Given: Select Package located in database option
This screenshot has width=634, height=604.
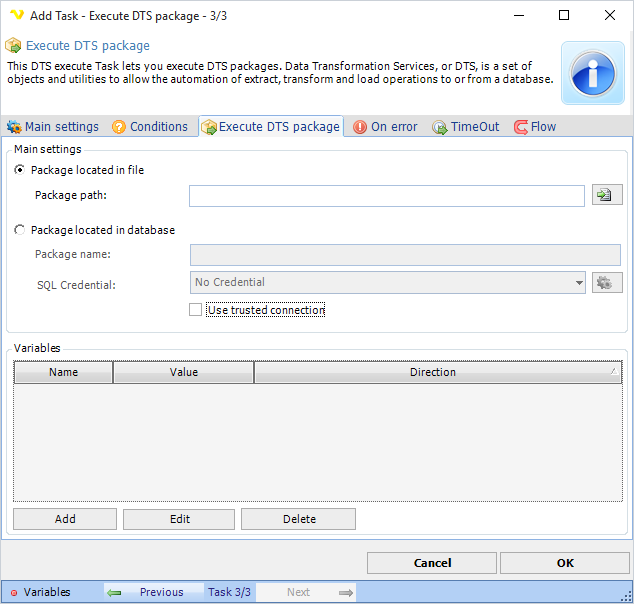Looking at the screenshot, I should pos(95,230).
